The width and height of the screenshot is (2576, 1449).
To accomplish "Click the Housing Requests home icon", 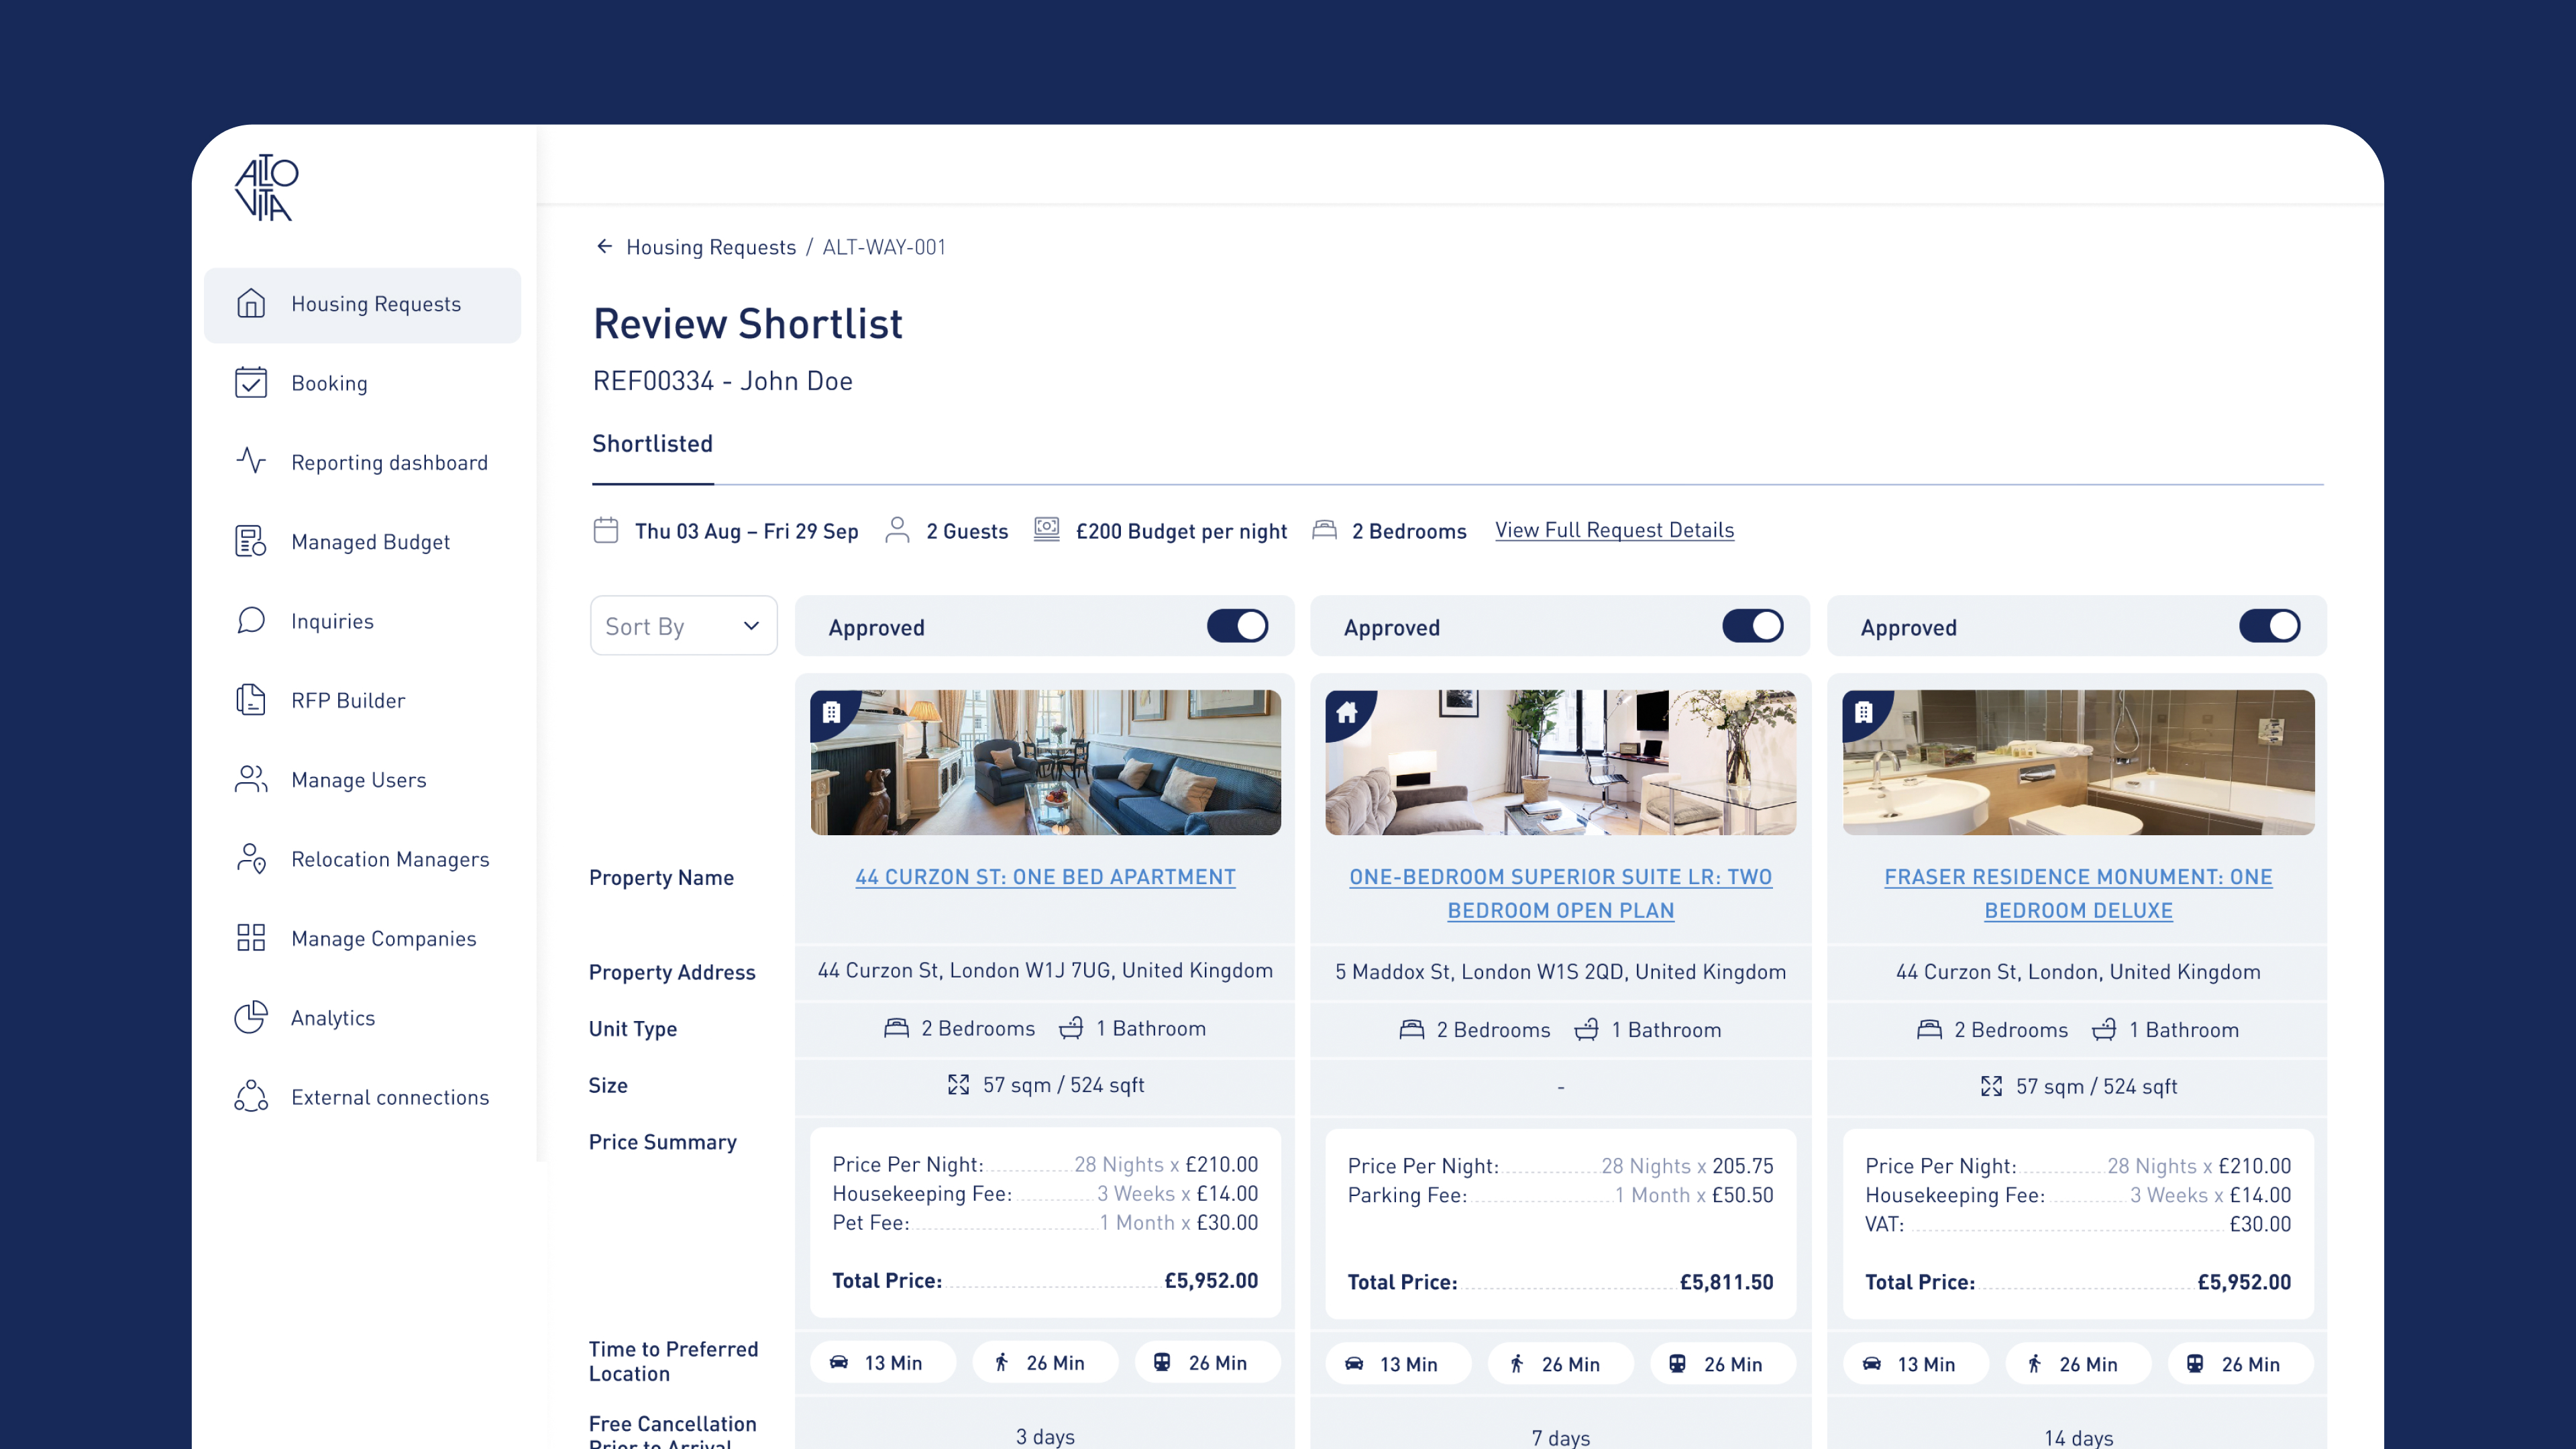I will pos(251,303).
